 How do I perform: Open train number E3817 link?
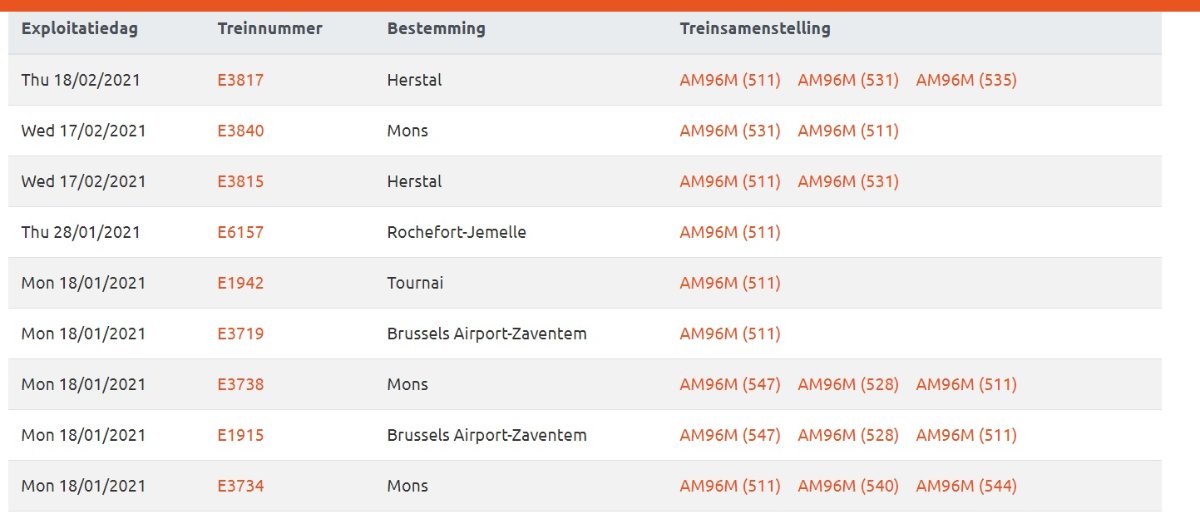pyautogui.click(x=240, y=80)
